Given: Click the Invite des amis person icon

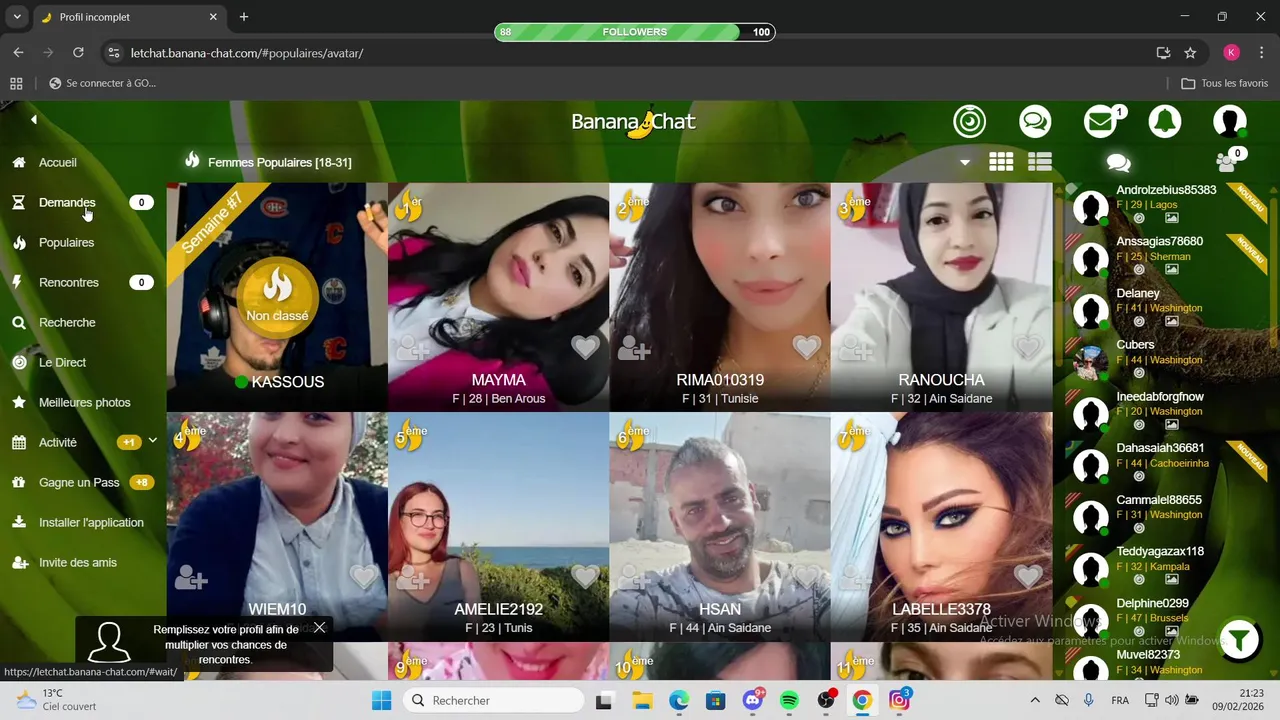Looking at the screenshot, I should [19, 562].
